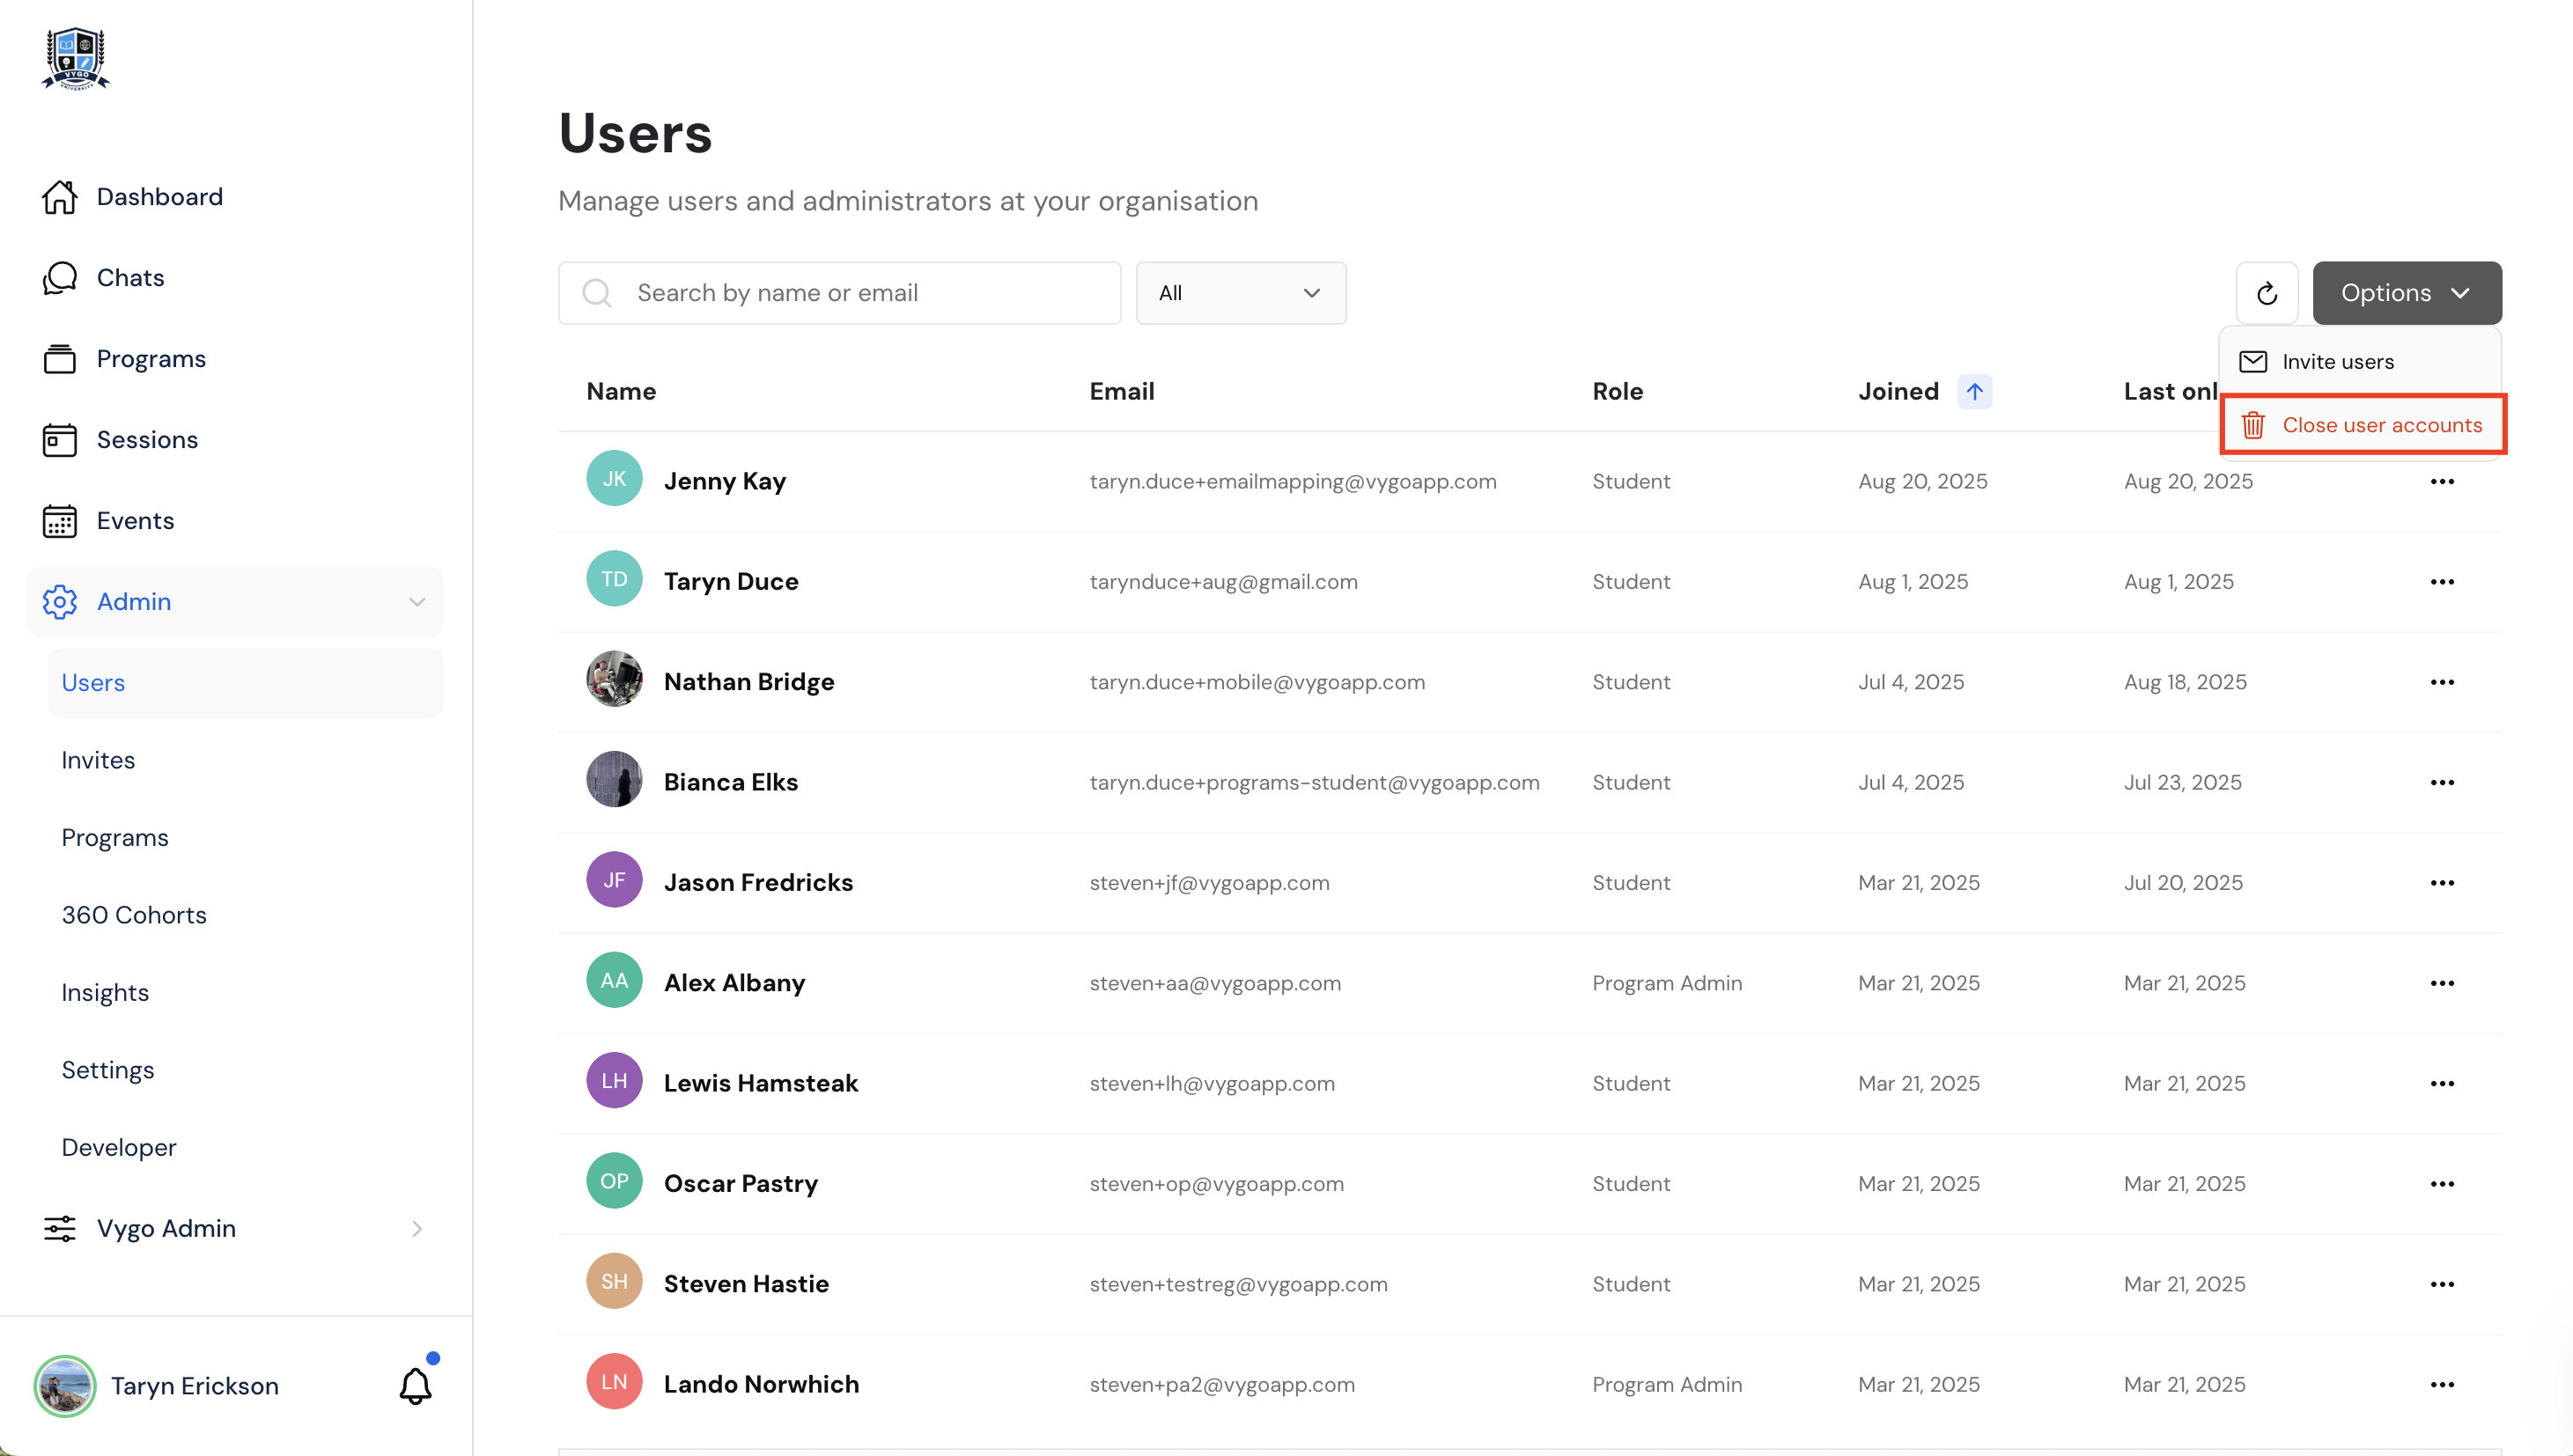The image size is (2573, 1456).
Task: Click the VYGO university logo
Action: (x=76, y=59)
